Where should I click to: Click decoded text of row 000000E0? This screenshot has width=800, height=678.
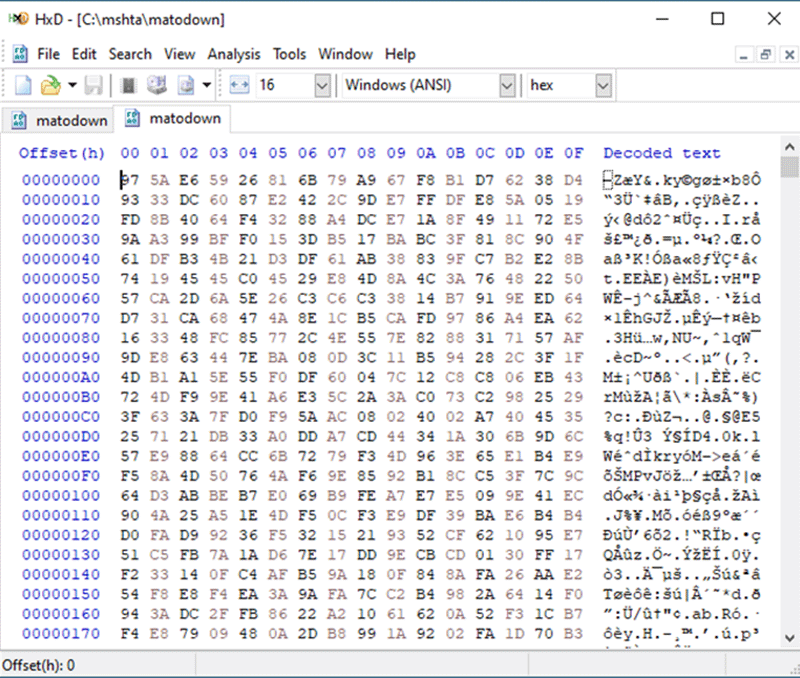(x=682, y=456)
